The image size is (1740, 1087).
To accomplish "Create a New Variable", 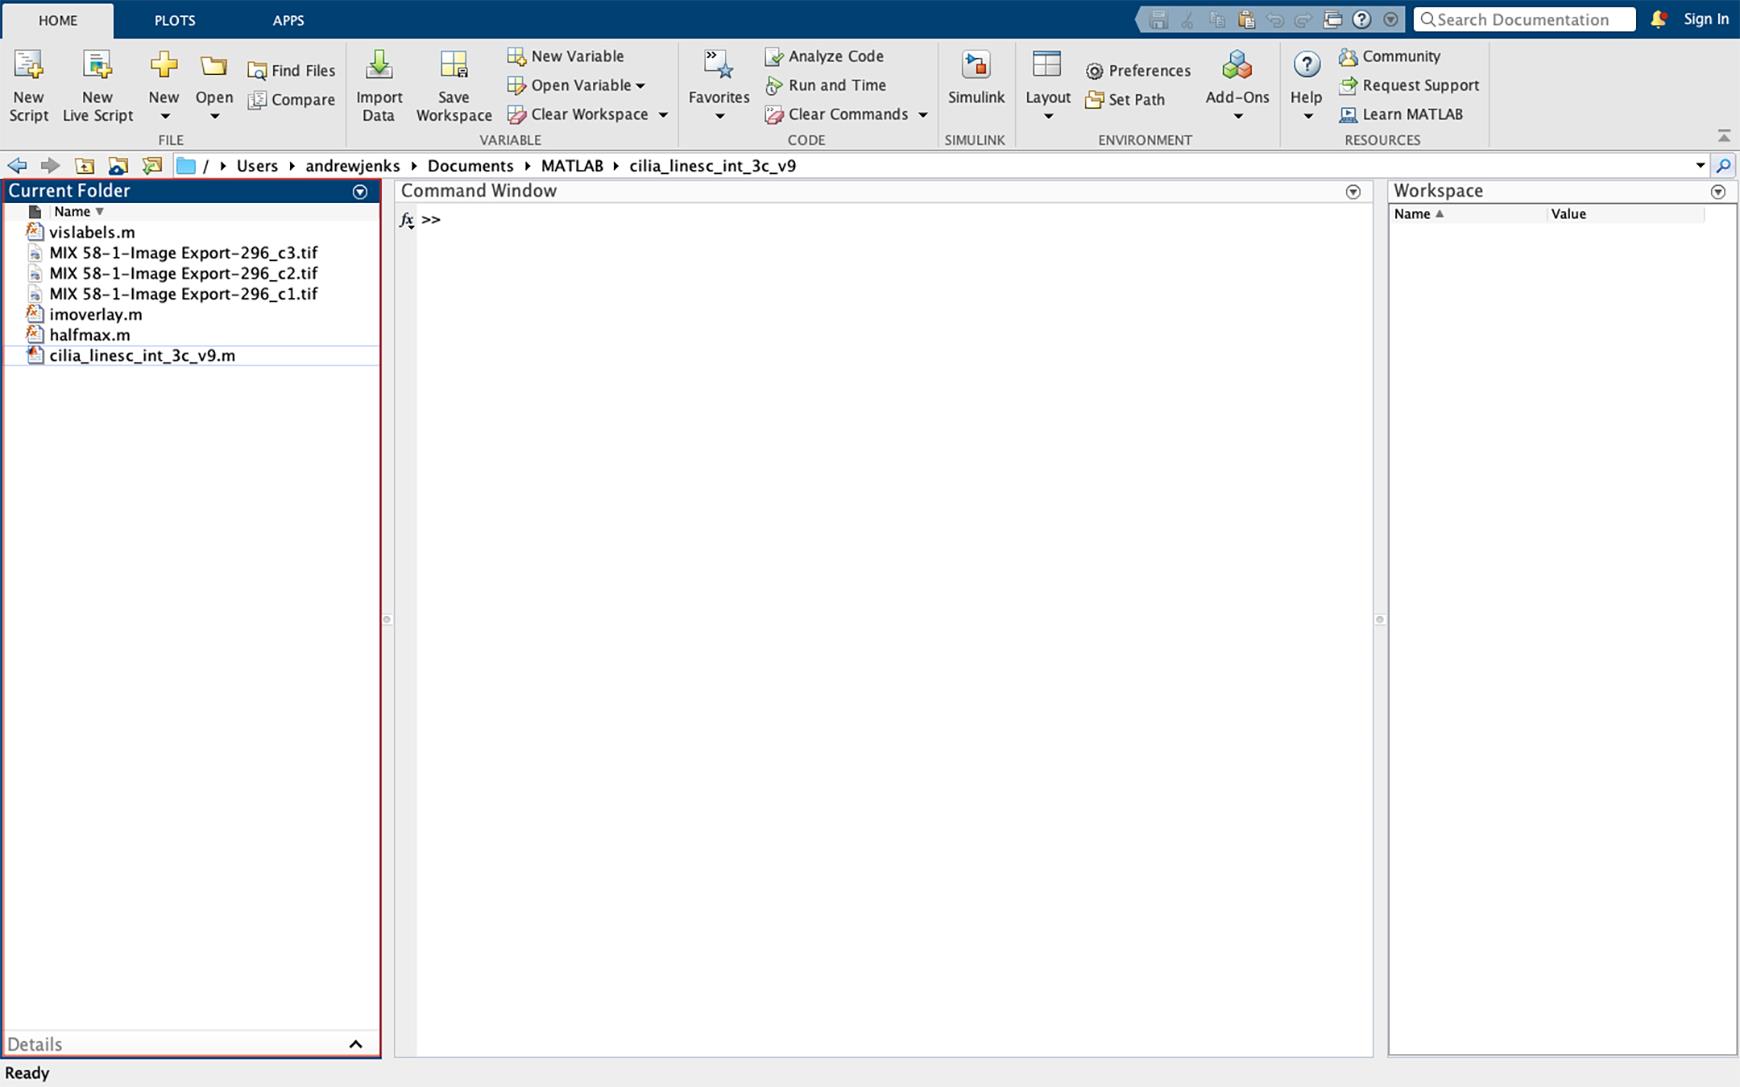I will [x=566, y=56].
